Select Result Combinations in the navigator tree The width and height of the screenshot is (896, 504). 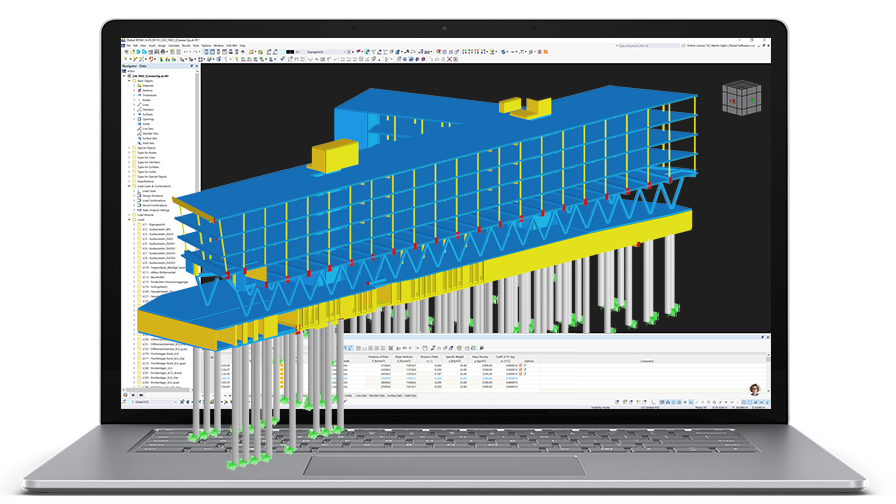point(155,205)
